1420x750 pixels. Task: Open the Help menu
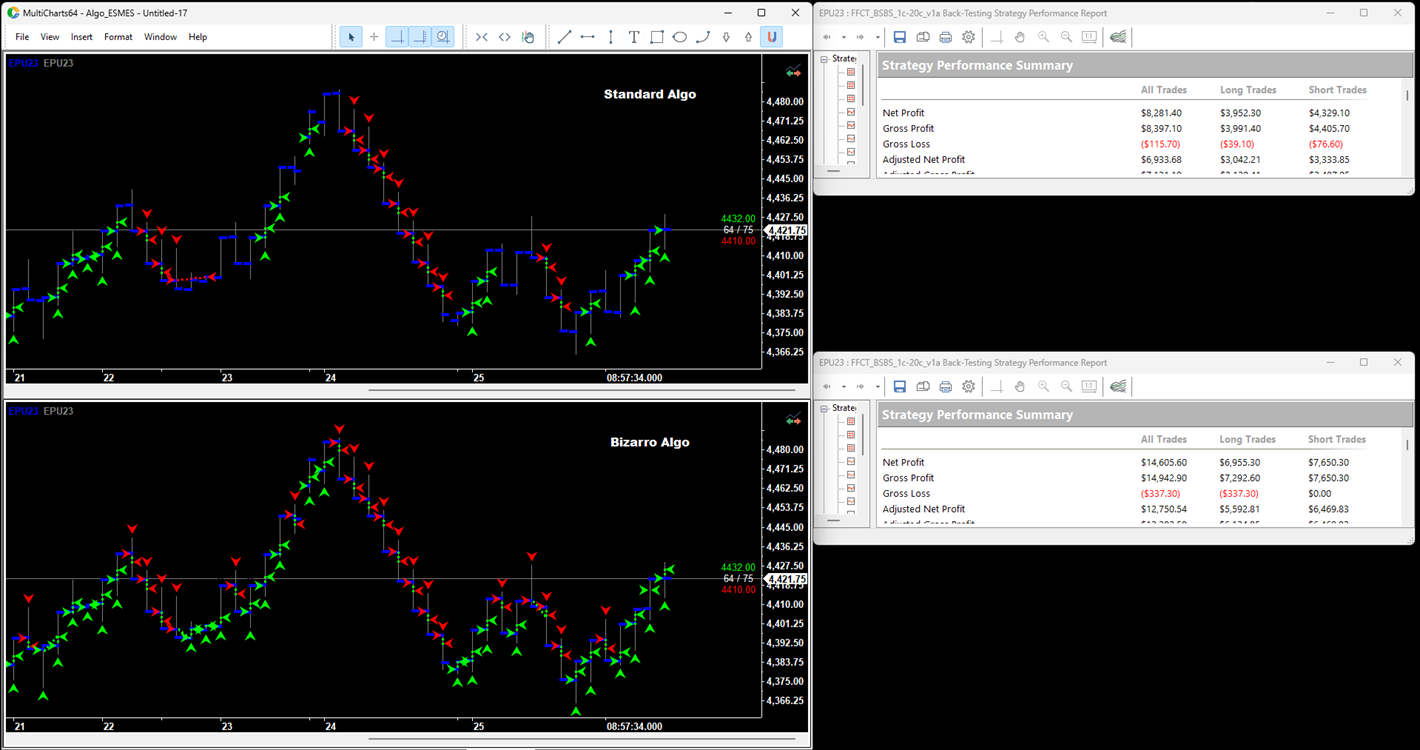point(198,37)
